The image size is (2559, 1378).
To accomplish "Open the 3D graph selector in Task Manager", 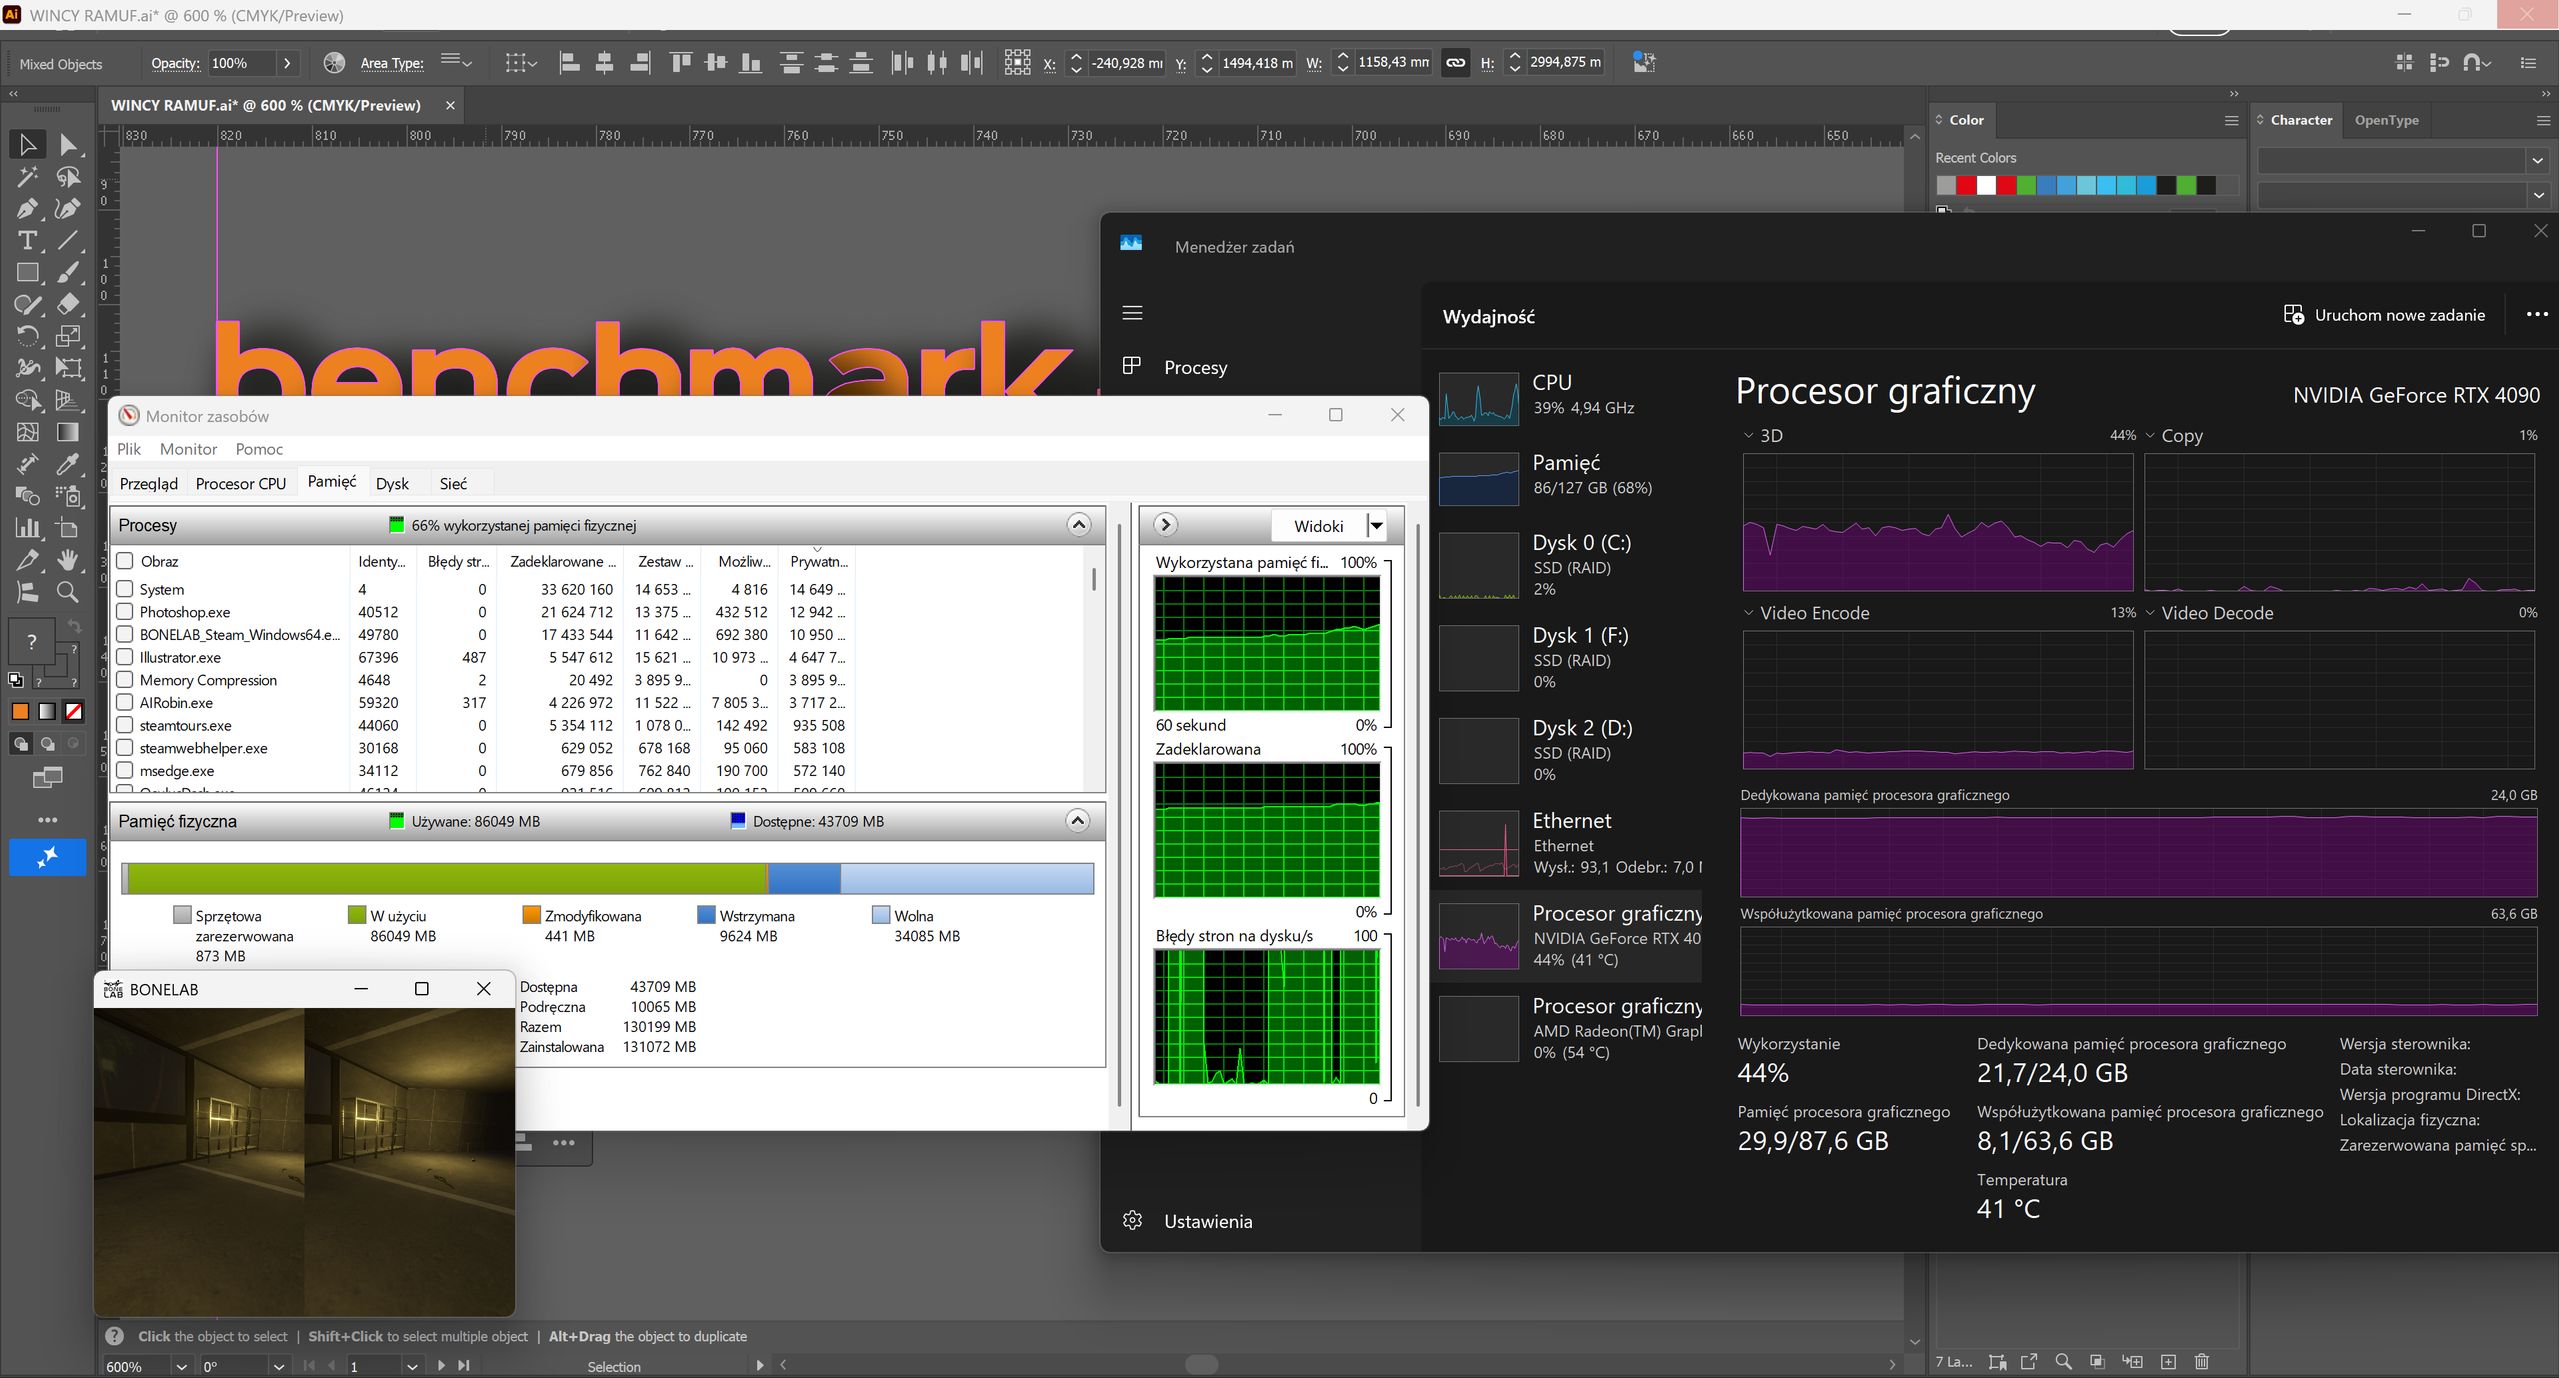I will (x=1749, y=436).
